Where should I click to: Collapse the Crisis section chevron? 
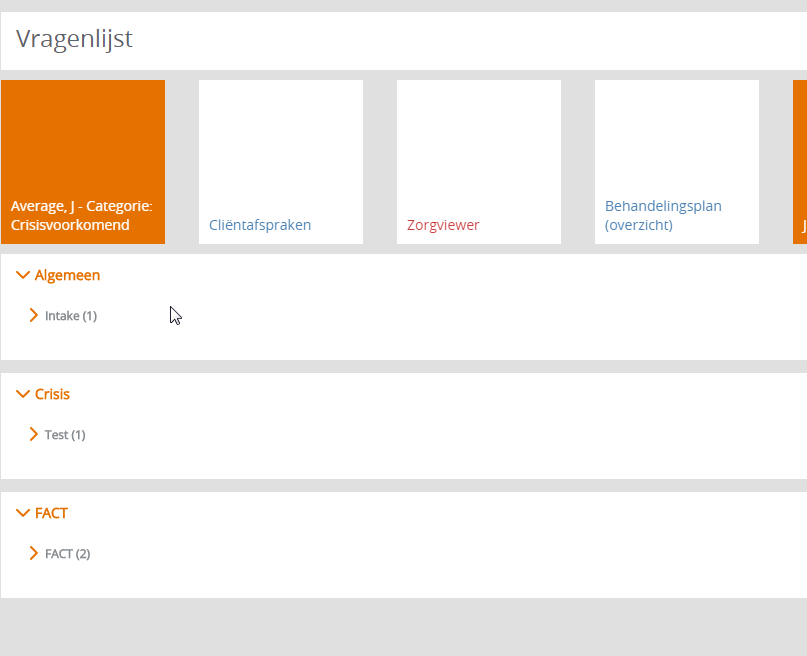[x=23, y=394]
